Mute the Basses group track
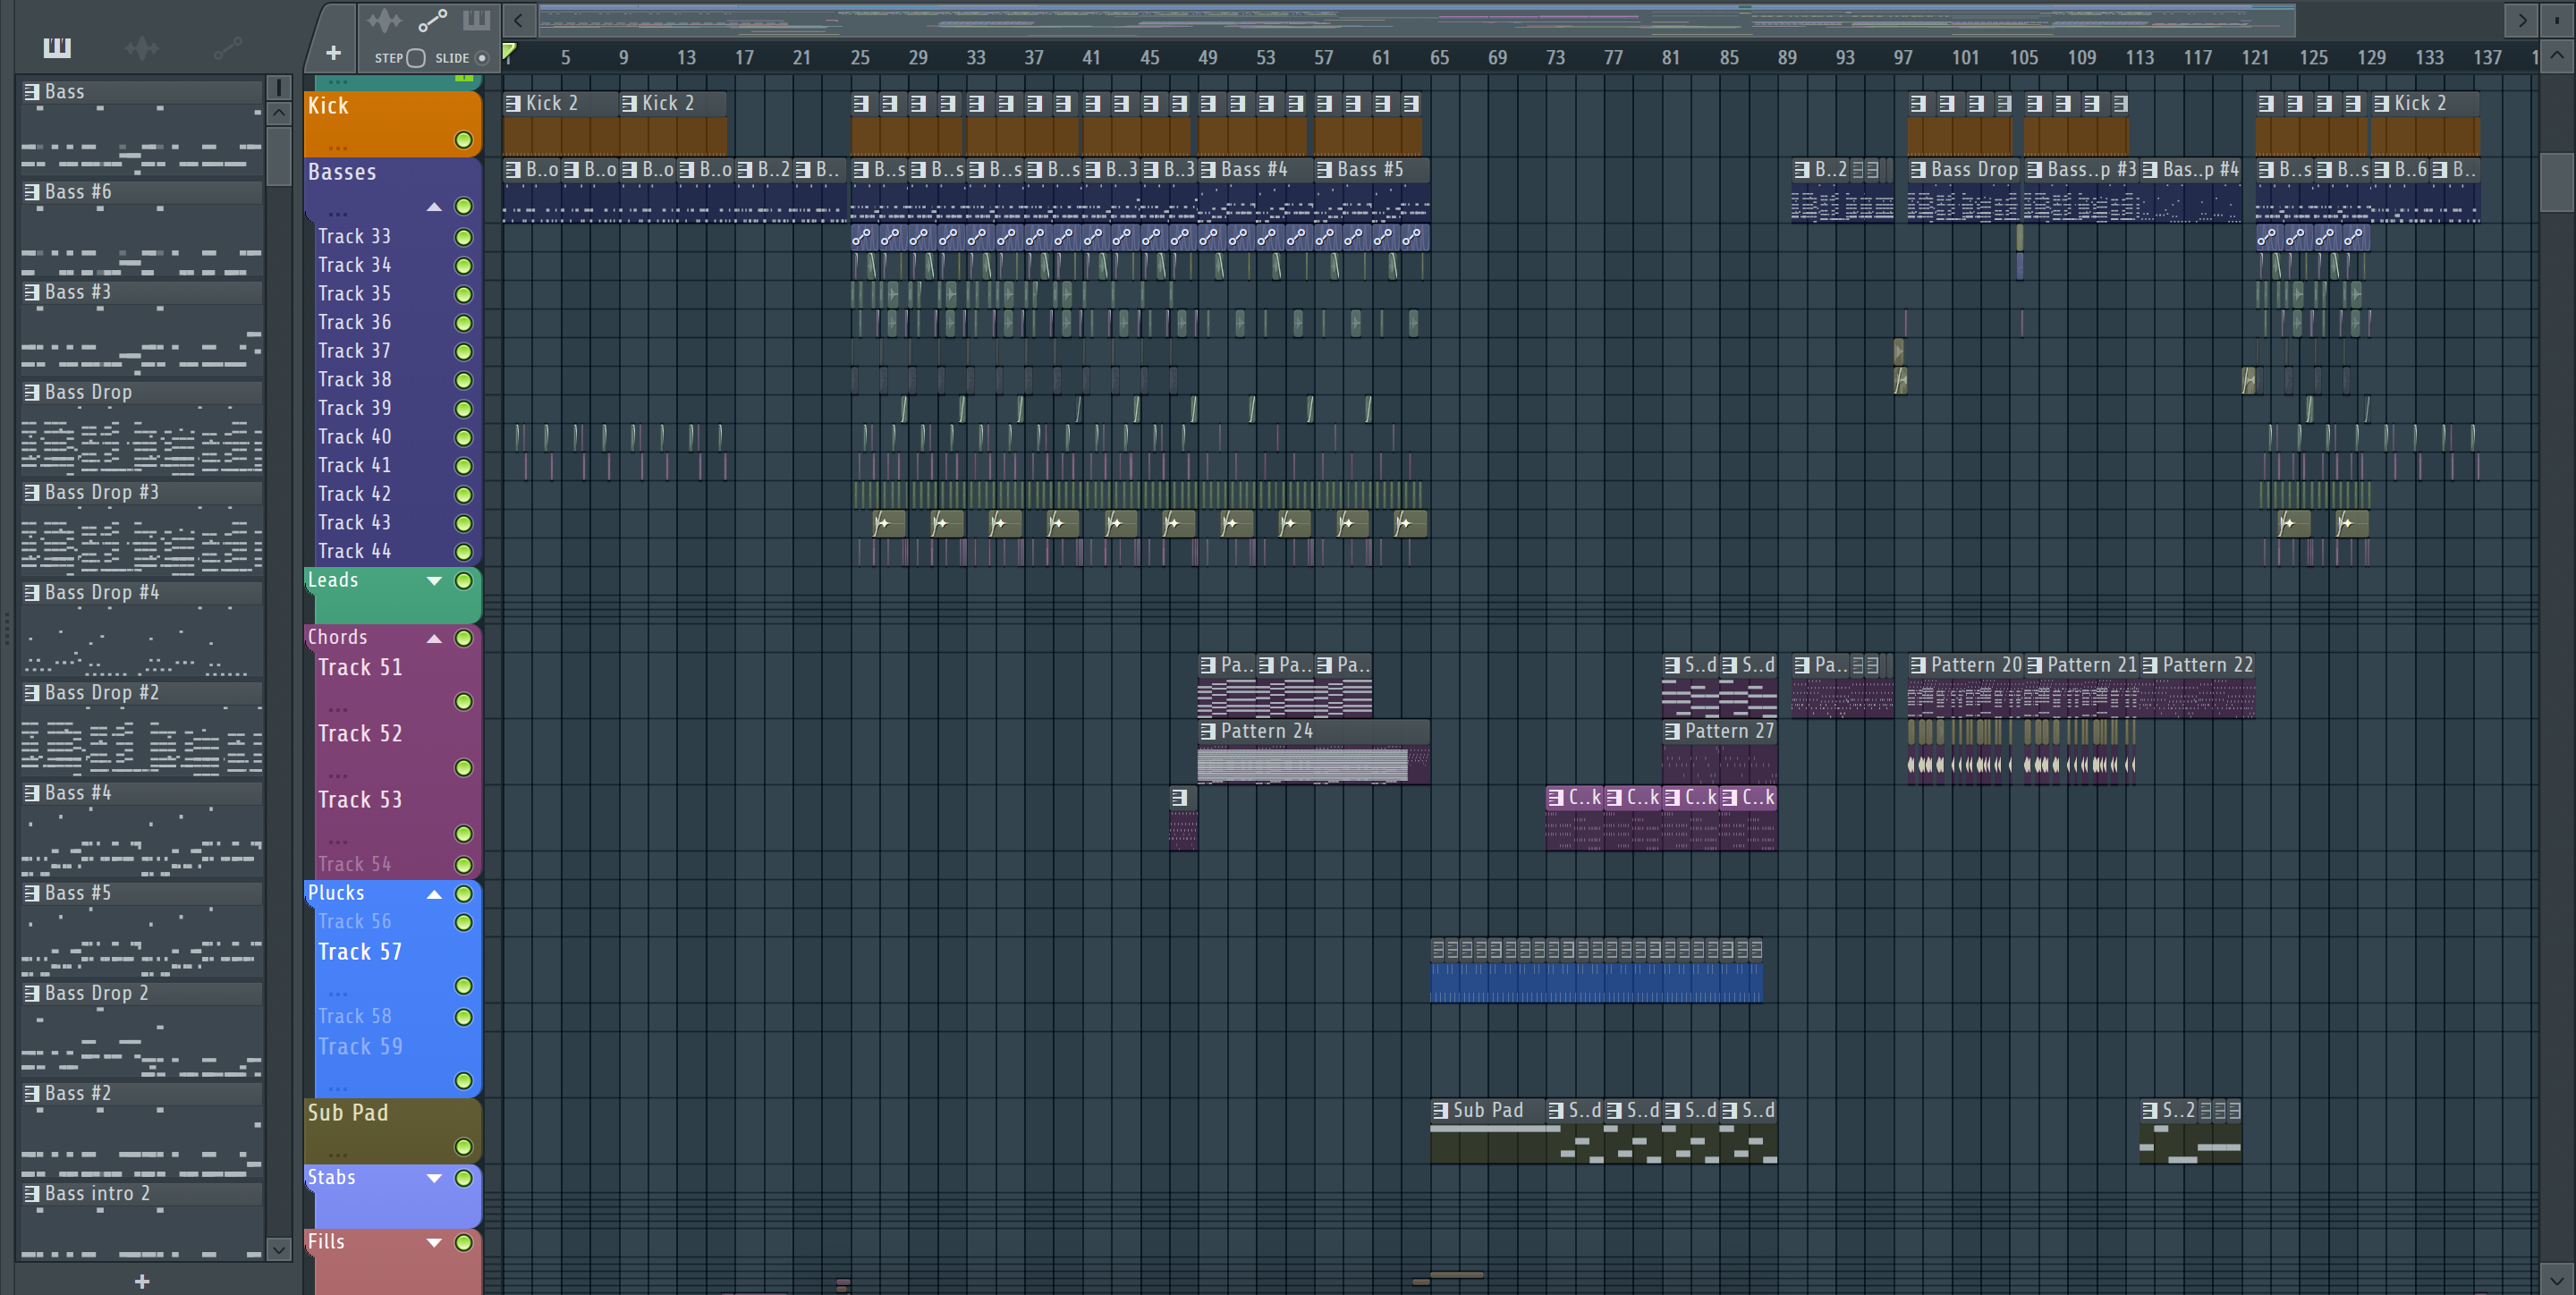Viewport: 2576px width, 1295px height. tap(463, 206)
